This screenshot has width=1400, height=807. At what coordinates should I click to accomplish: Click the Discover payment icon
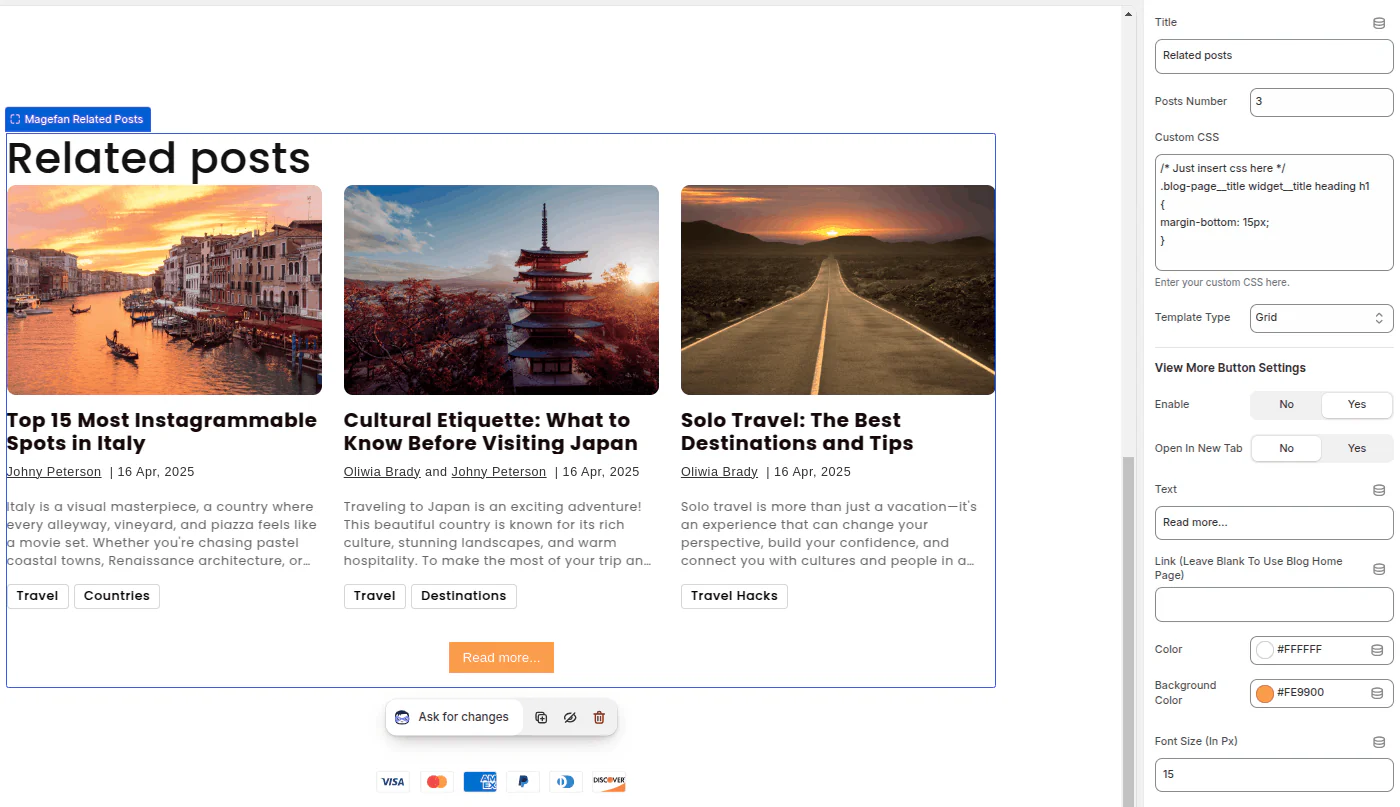point(609,782)
